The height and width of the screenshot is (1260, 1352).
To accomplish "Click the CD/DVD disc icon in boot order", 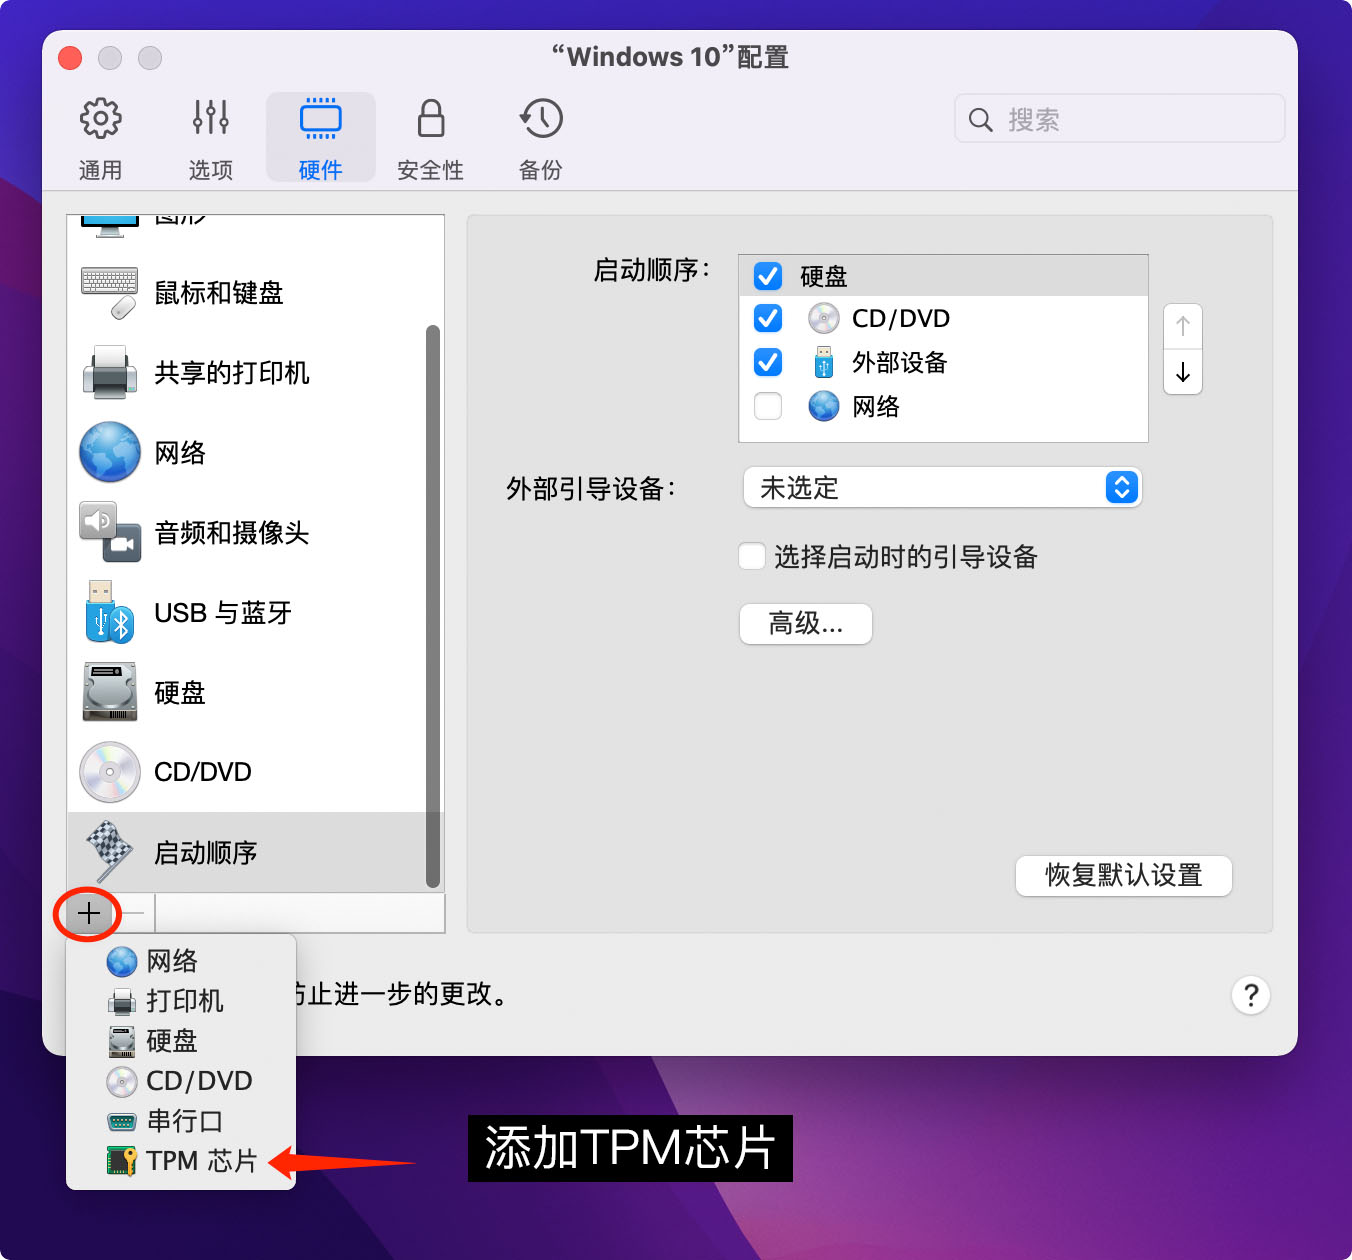I will 824,319.
